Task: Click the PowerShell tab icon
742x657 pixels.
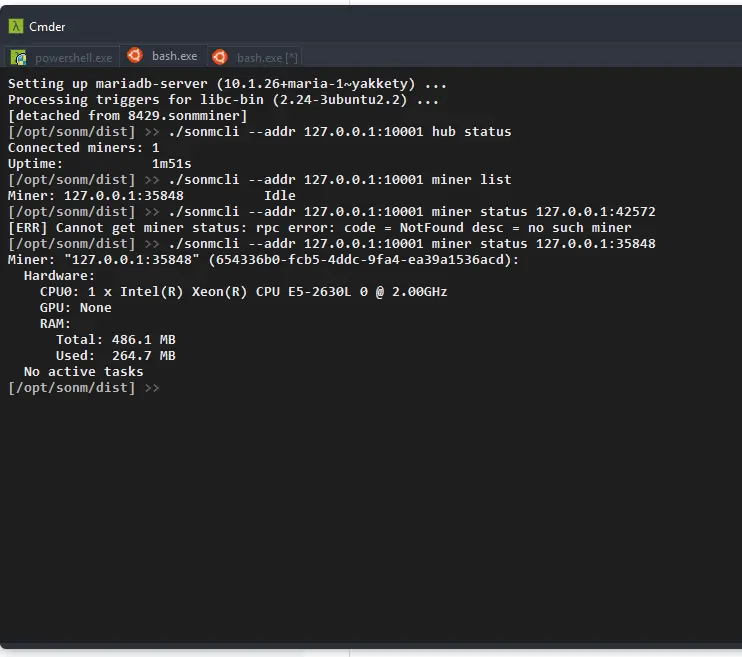Action: (x=19, y=58)
